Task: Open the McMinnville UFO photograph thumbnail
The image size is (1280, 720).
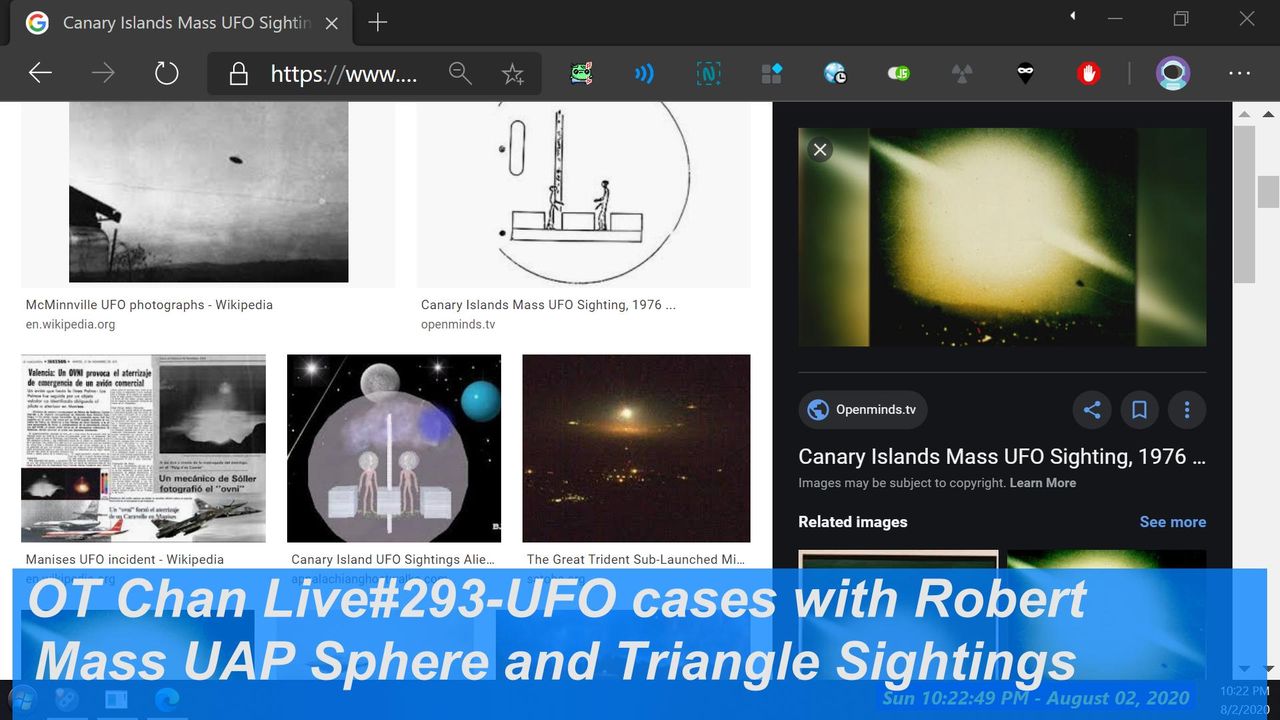Action: (x=208, y=192)
